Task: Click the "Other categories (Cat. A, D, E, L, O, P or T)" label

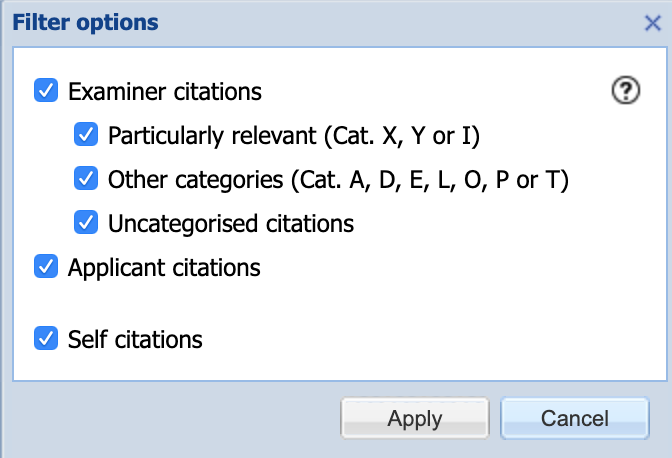Action: (x=338, y=180)
